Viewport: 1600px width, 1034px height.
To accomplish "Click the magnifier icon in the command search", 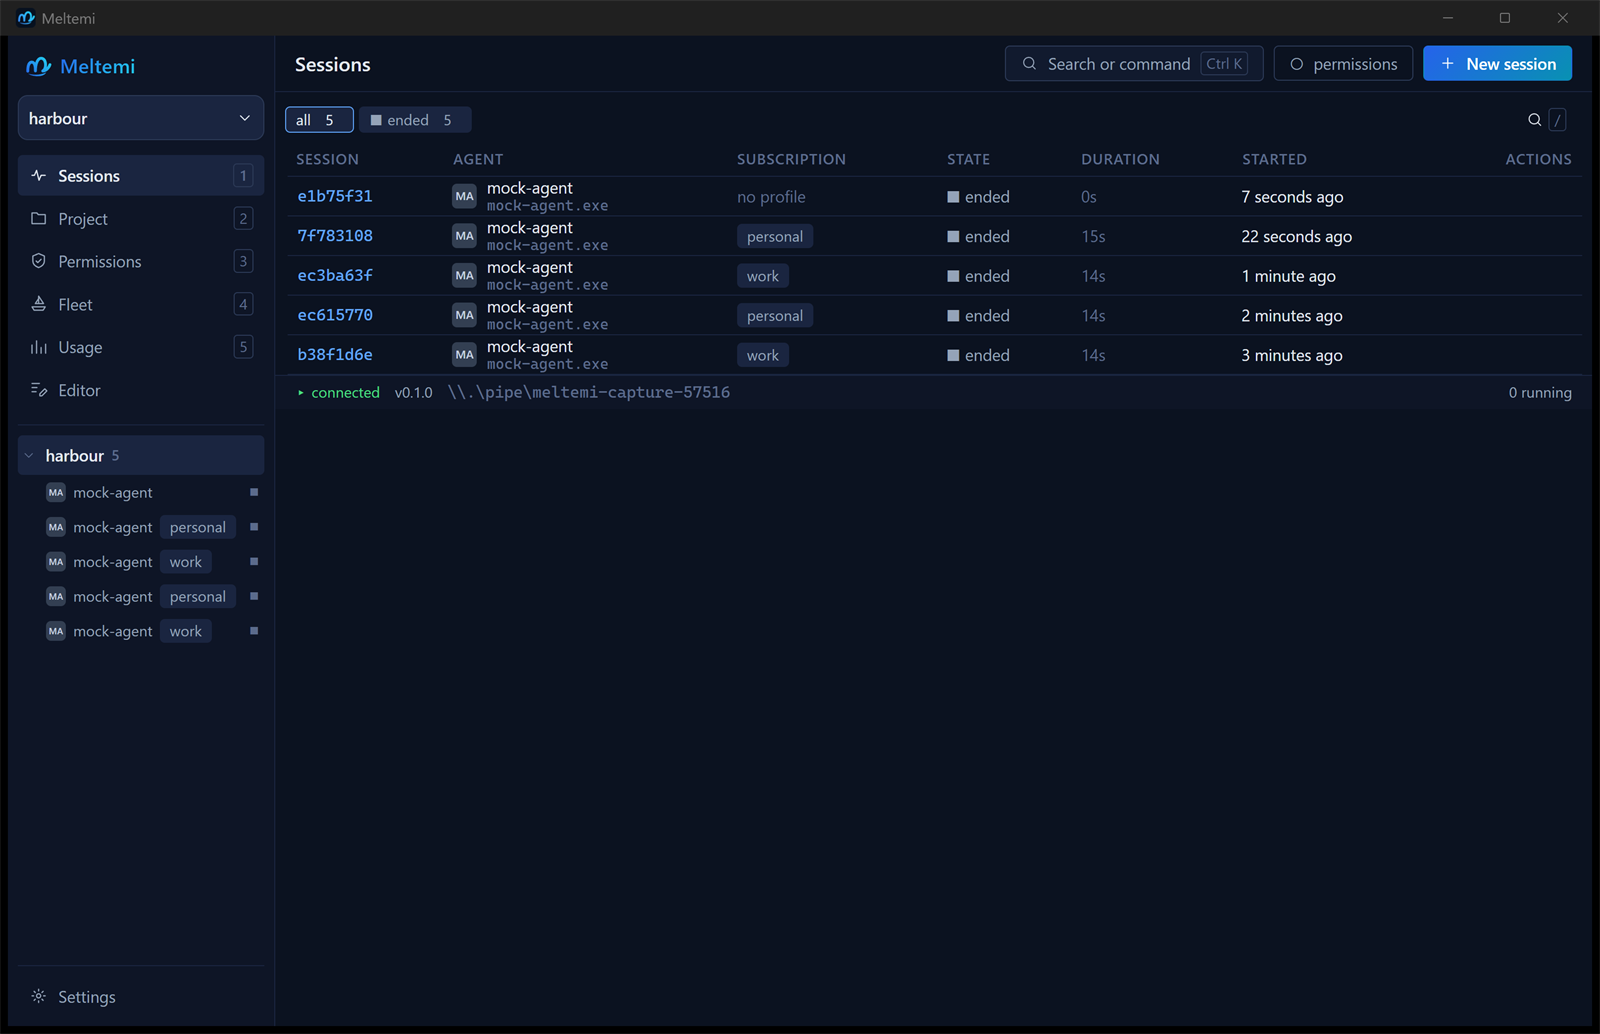I will (x=1029, y=64).
